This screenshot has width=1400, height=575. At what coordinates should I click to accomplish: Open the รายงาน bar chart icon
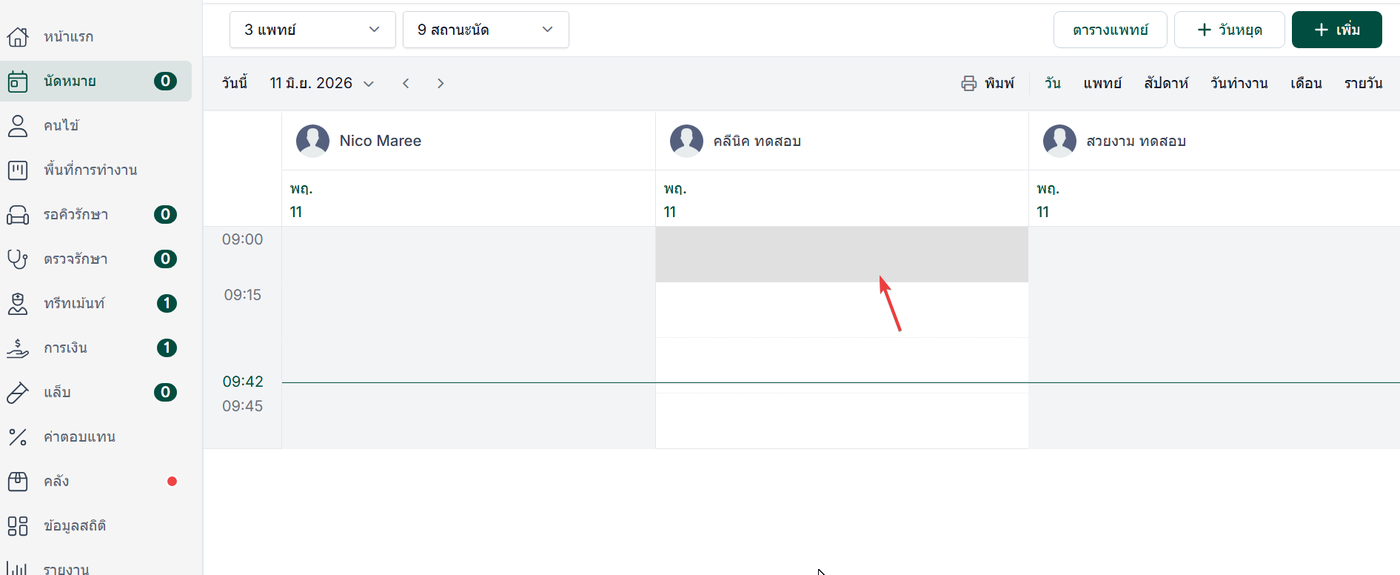[17, 568]
